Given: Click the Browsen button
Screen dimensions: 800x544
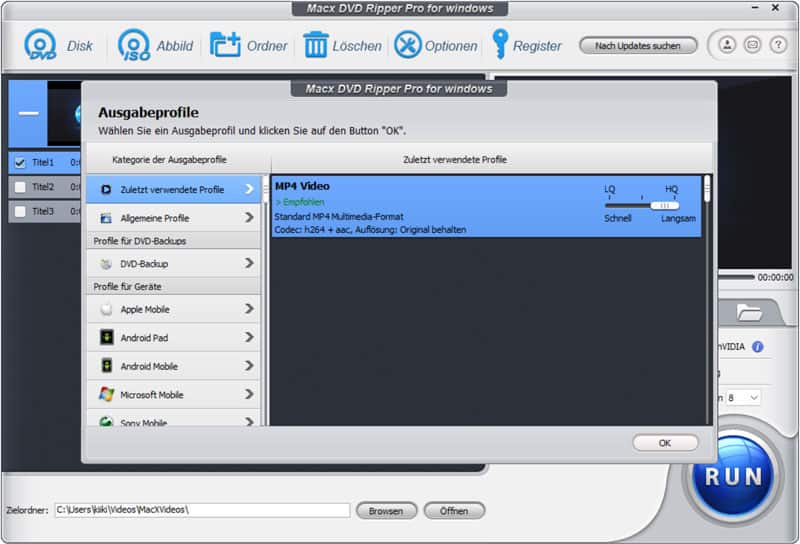Looking at the screenshot, I should coord(386,510).
